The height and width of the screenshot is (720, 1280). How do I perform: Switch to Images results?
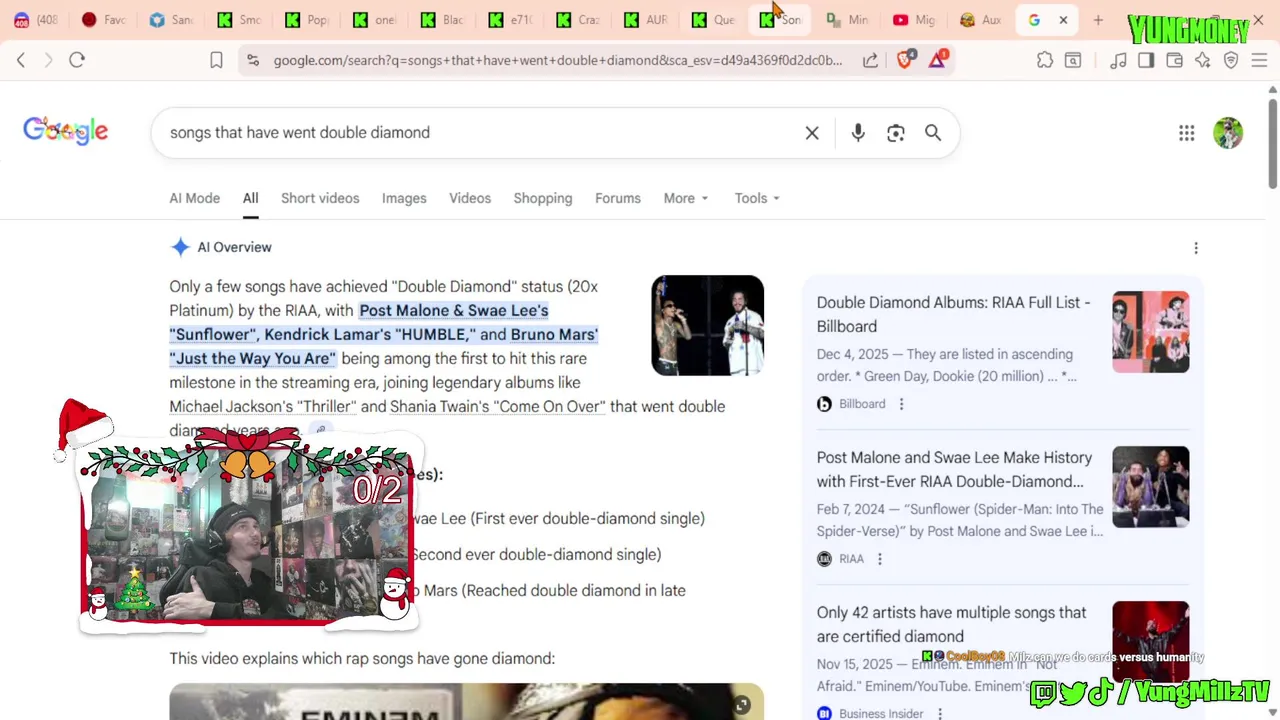(404, 198)
